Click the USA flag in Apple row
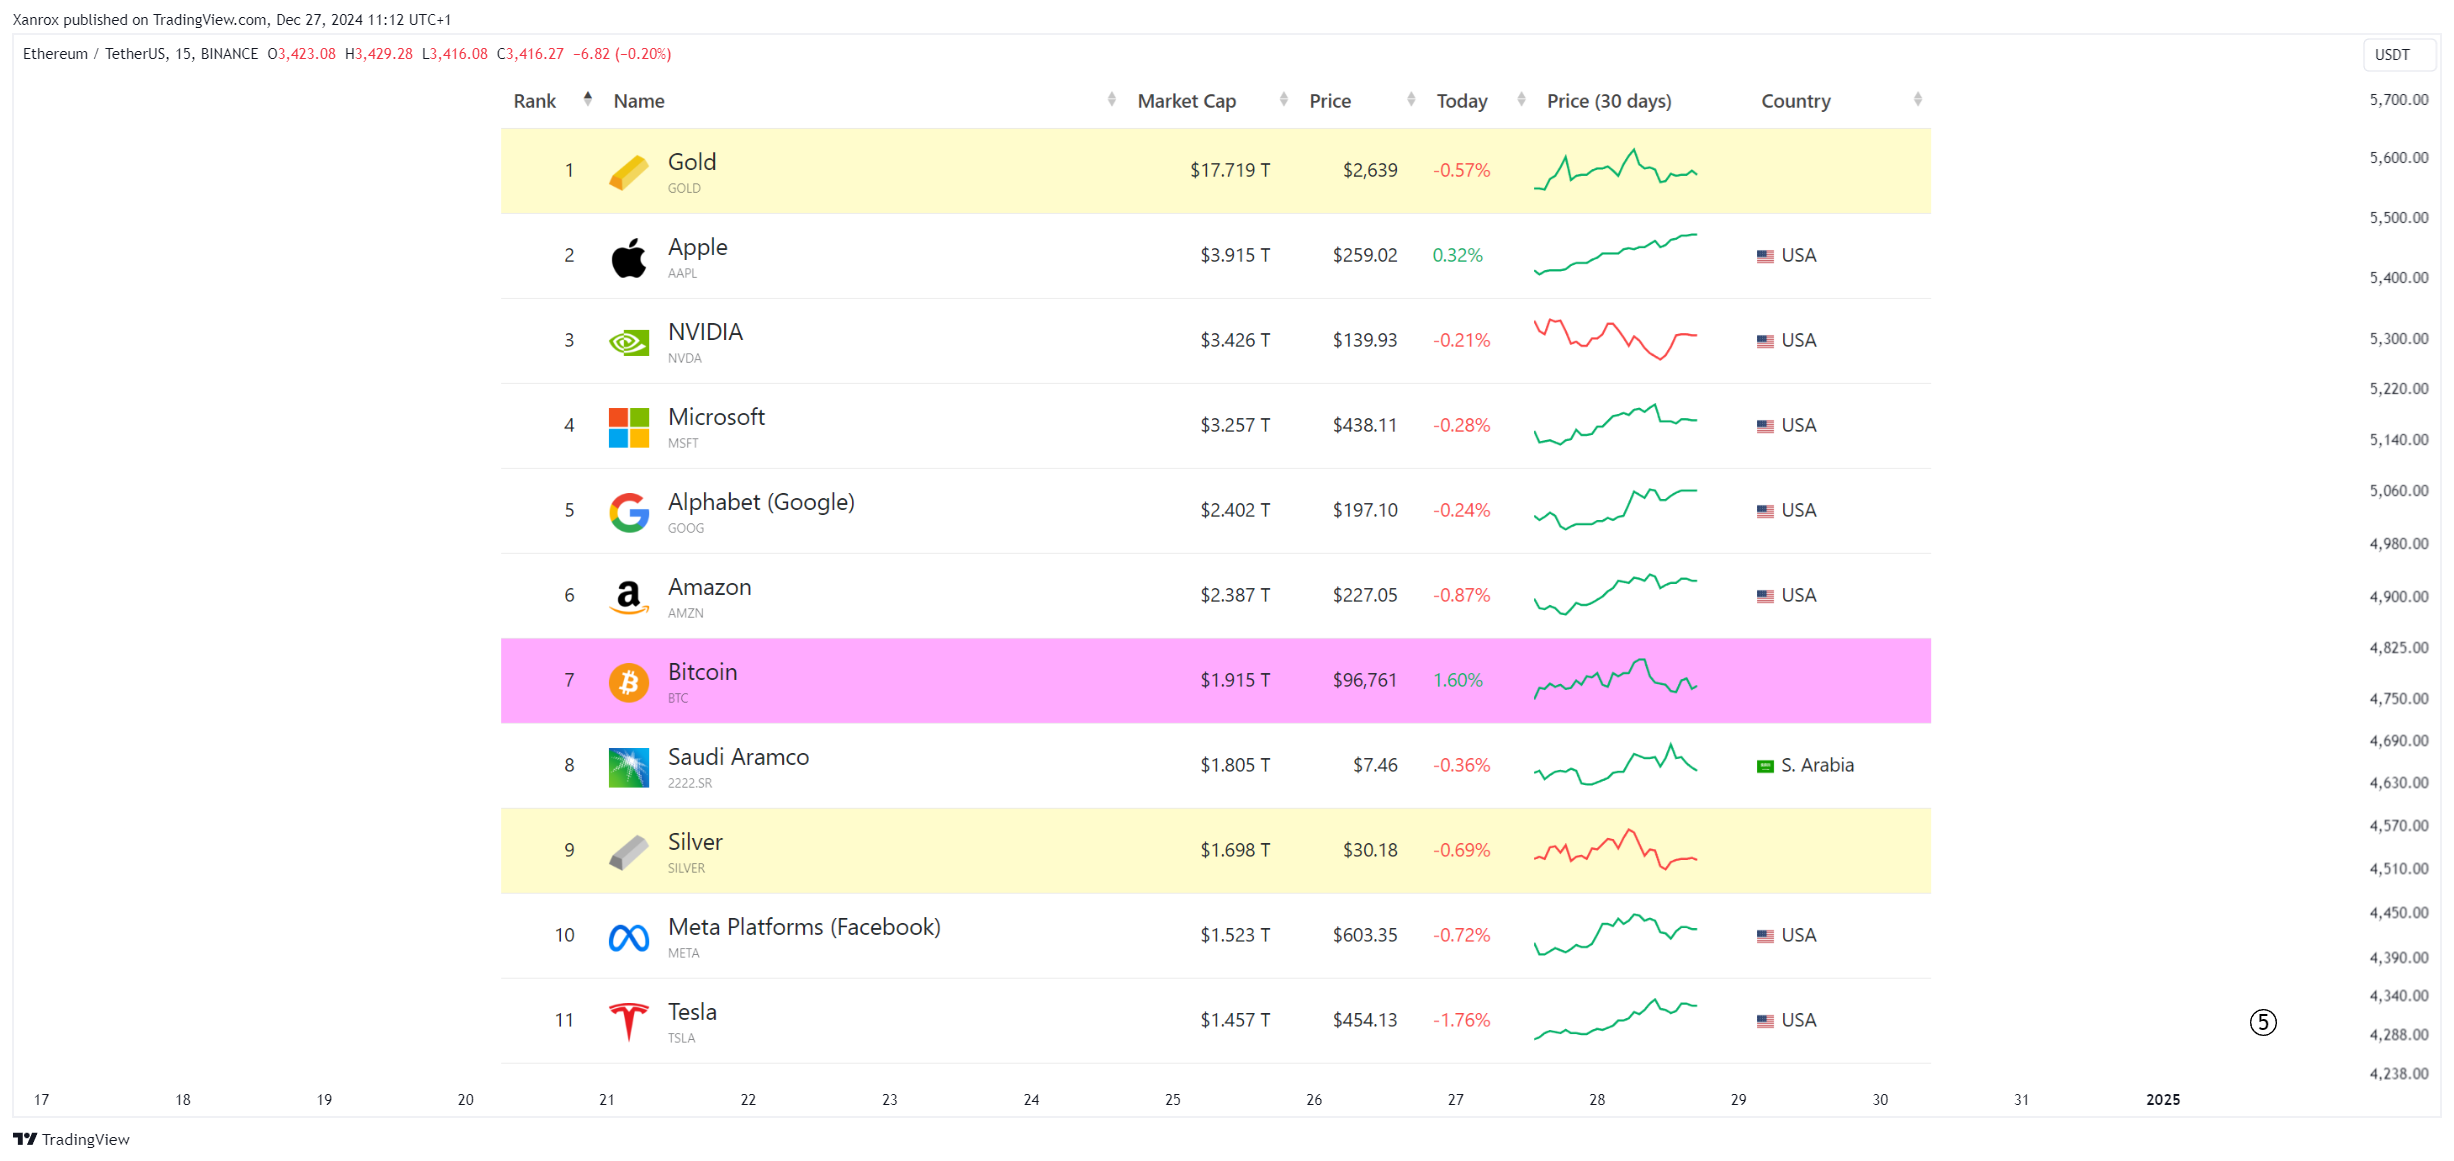Image resolution: width=2454 pixels, height=1161 pixels. click(1765, 256)
